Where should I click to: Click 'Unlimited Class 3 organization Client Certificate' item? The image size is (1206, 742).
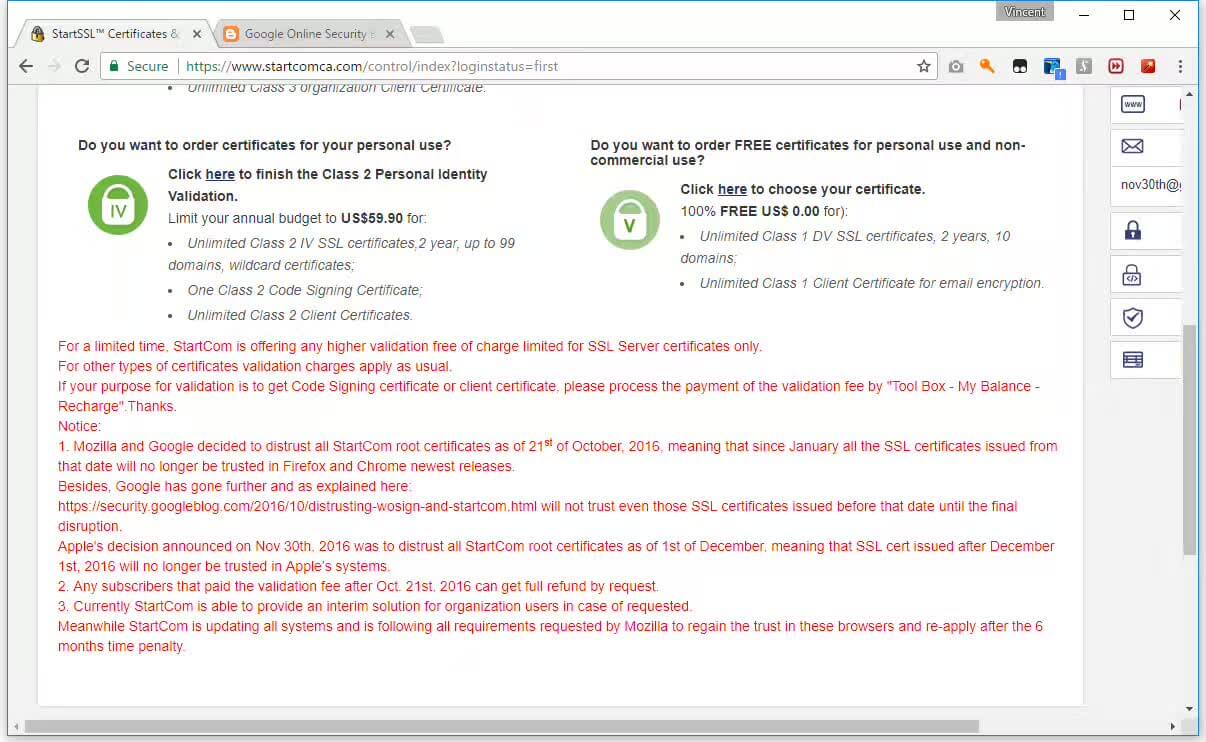point(336,88)
